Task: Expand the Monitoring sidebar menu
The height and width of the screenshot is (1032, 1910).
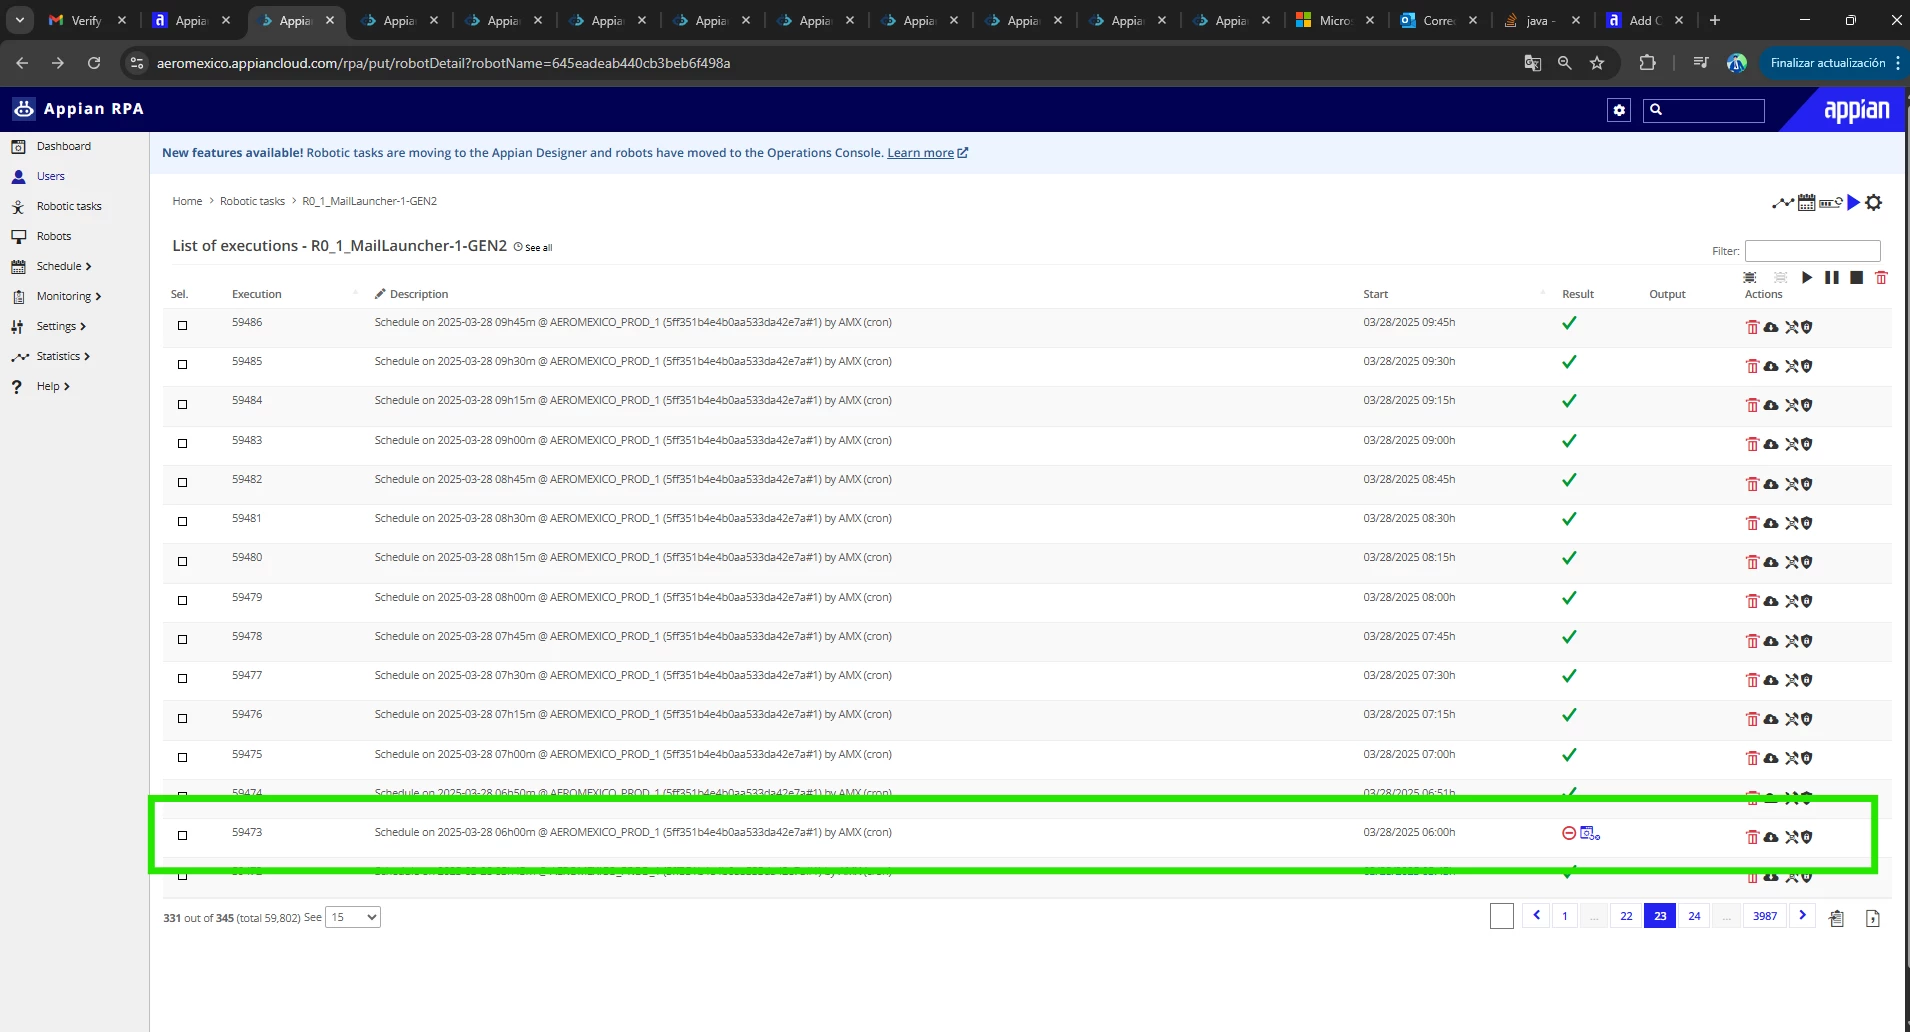Action: [69, 296]
